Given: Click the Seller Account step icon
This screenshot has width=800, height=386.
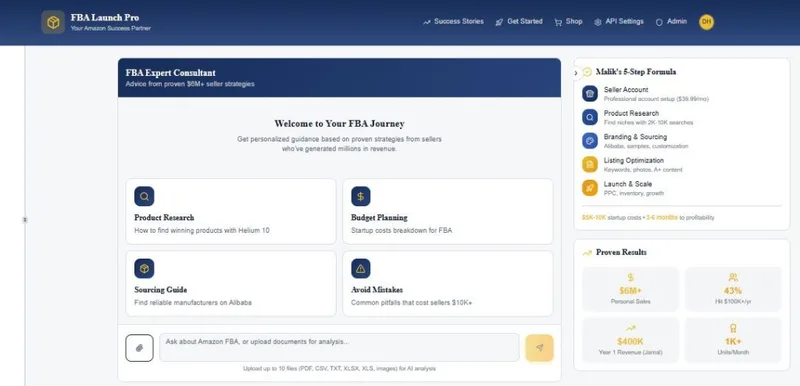Looking at the screenshot, I should pyautogui.click(x=590, y=93).
